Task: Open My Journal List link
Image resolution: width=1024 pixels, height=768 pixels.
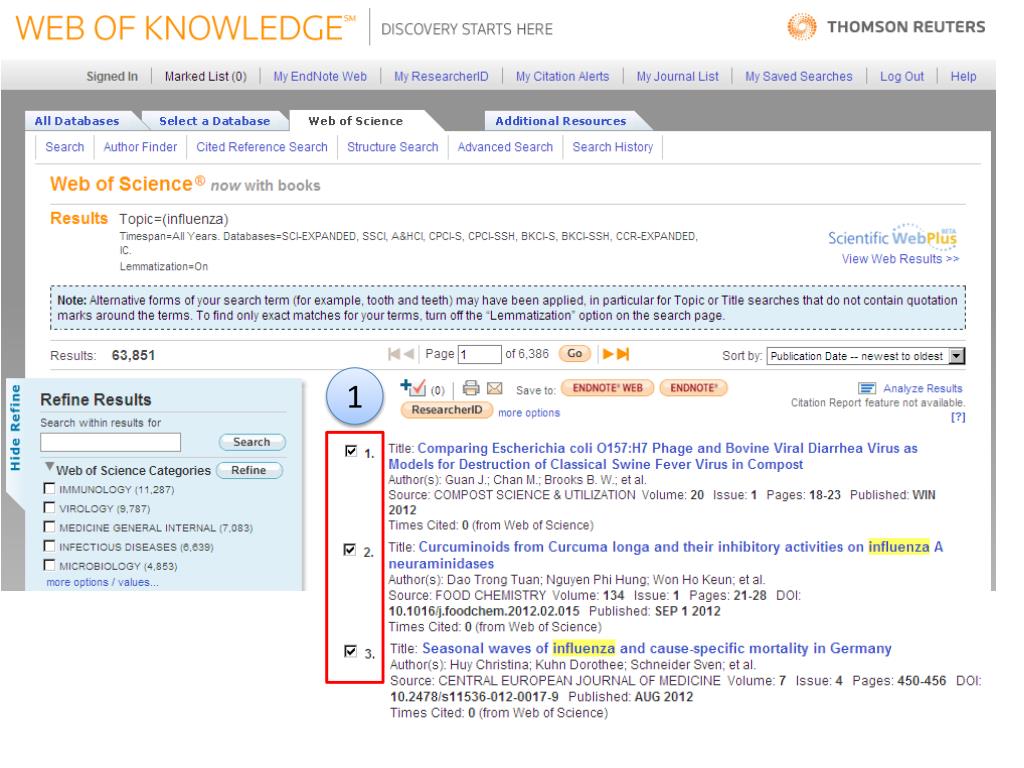Action: (x=677, y=76)
